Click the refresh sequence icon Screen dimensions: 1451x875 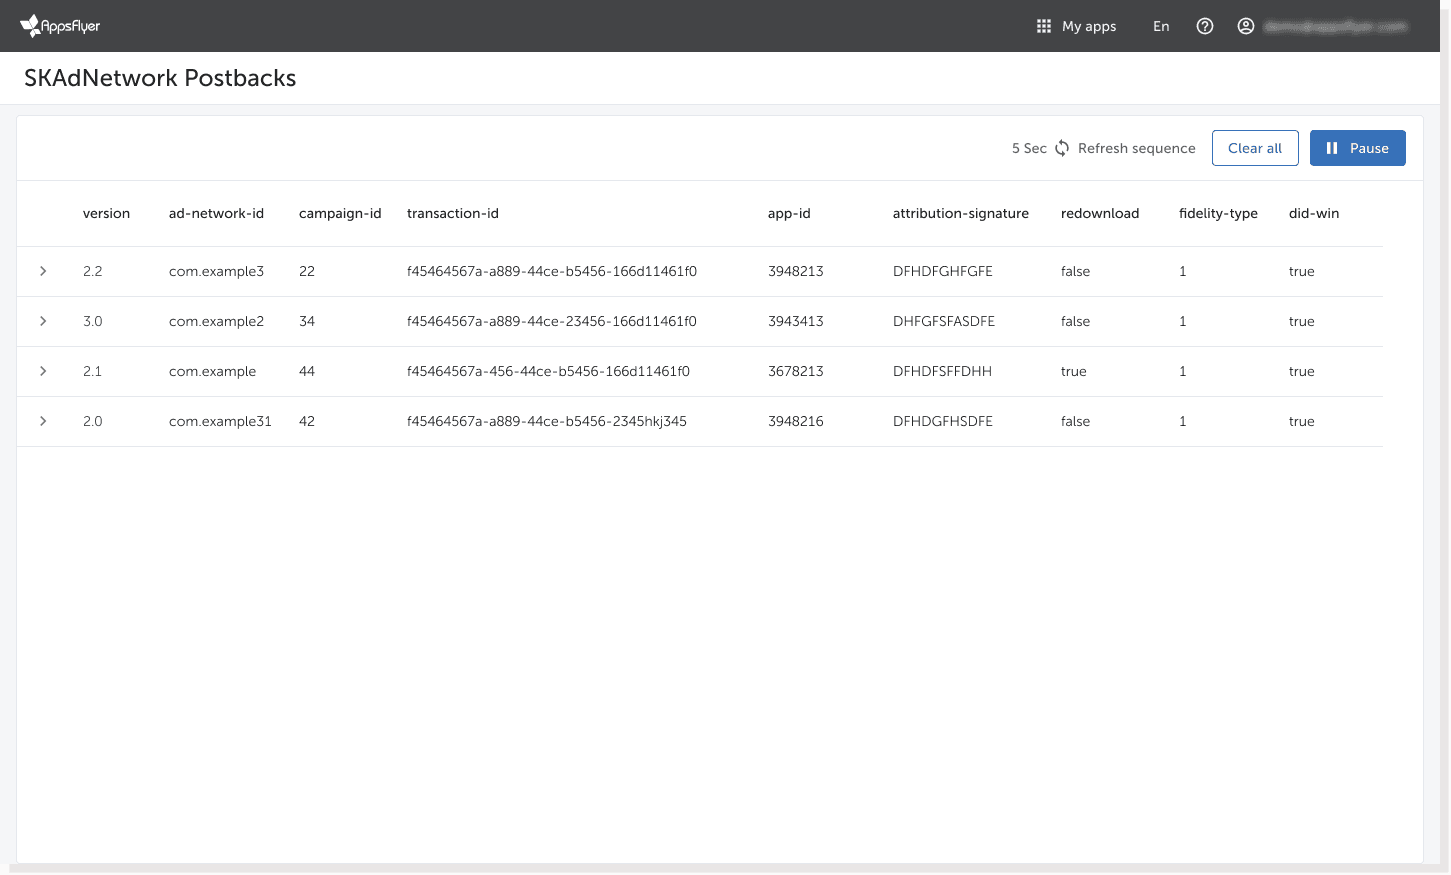(1060, 148)
